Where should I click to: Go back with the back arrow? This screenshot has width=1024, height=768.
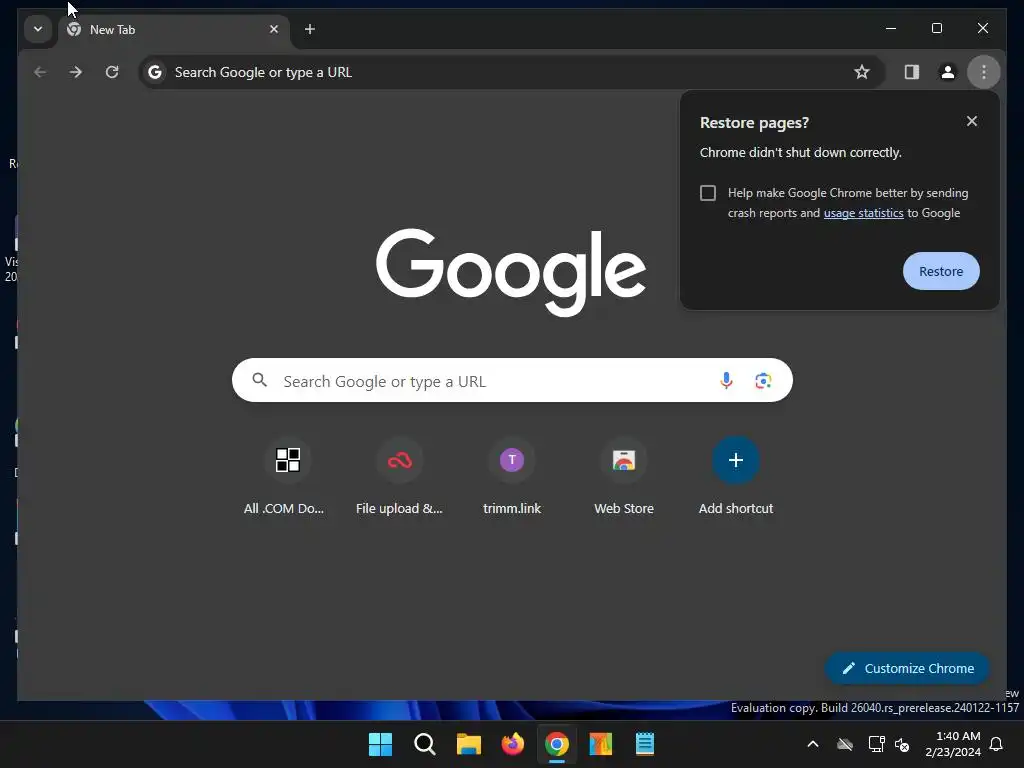(40, 72)
